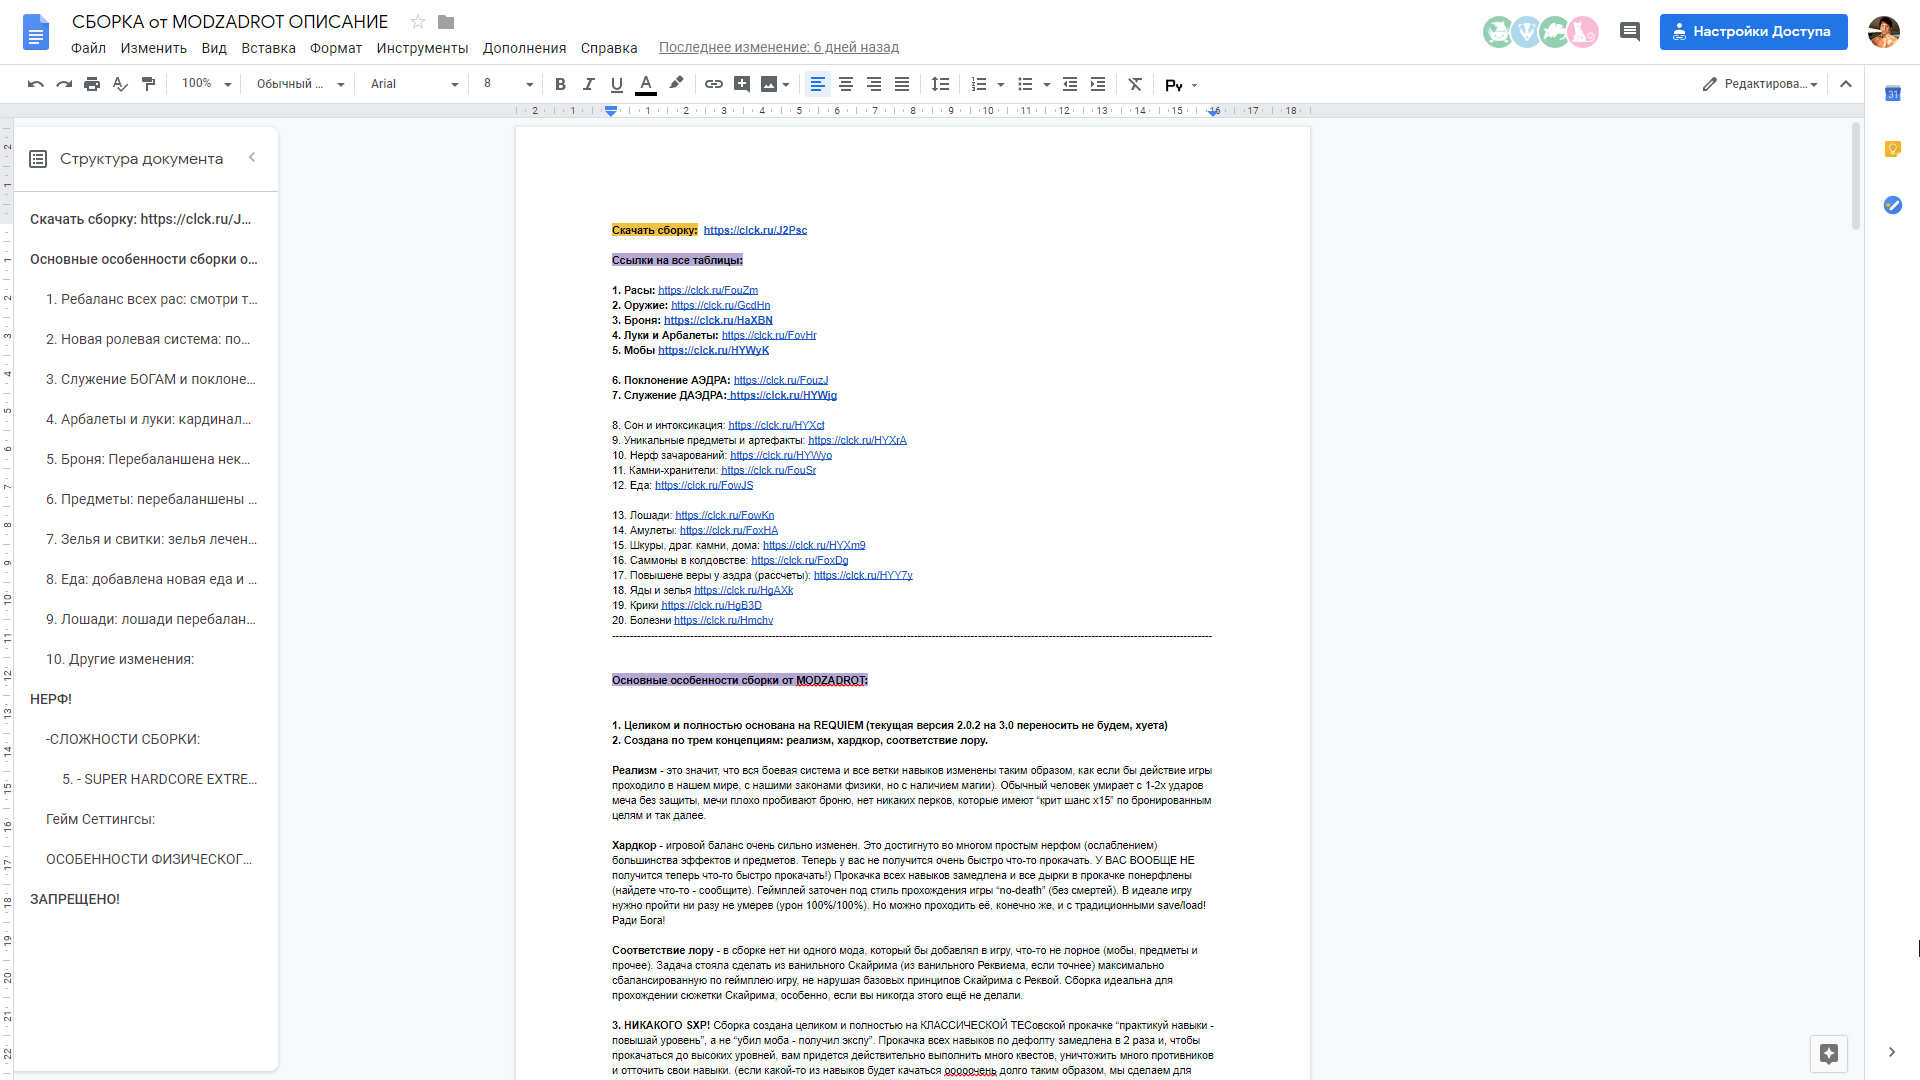
Task: Star the document title
Action: tap(418, 22)
